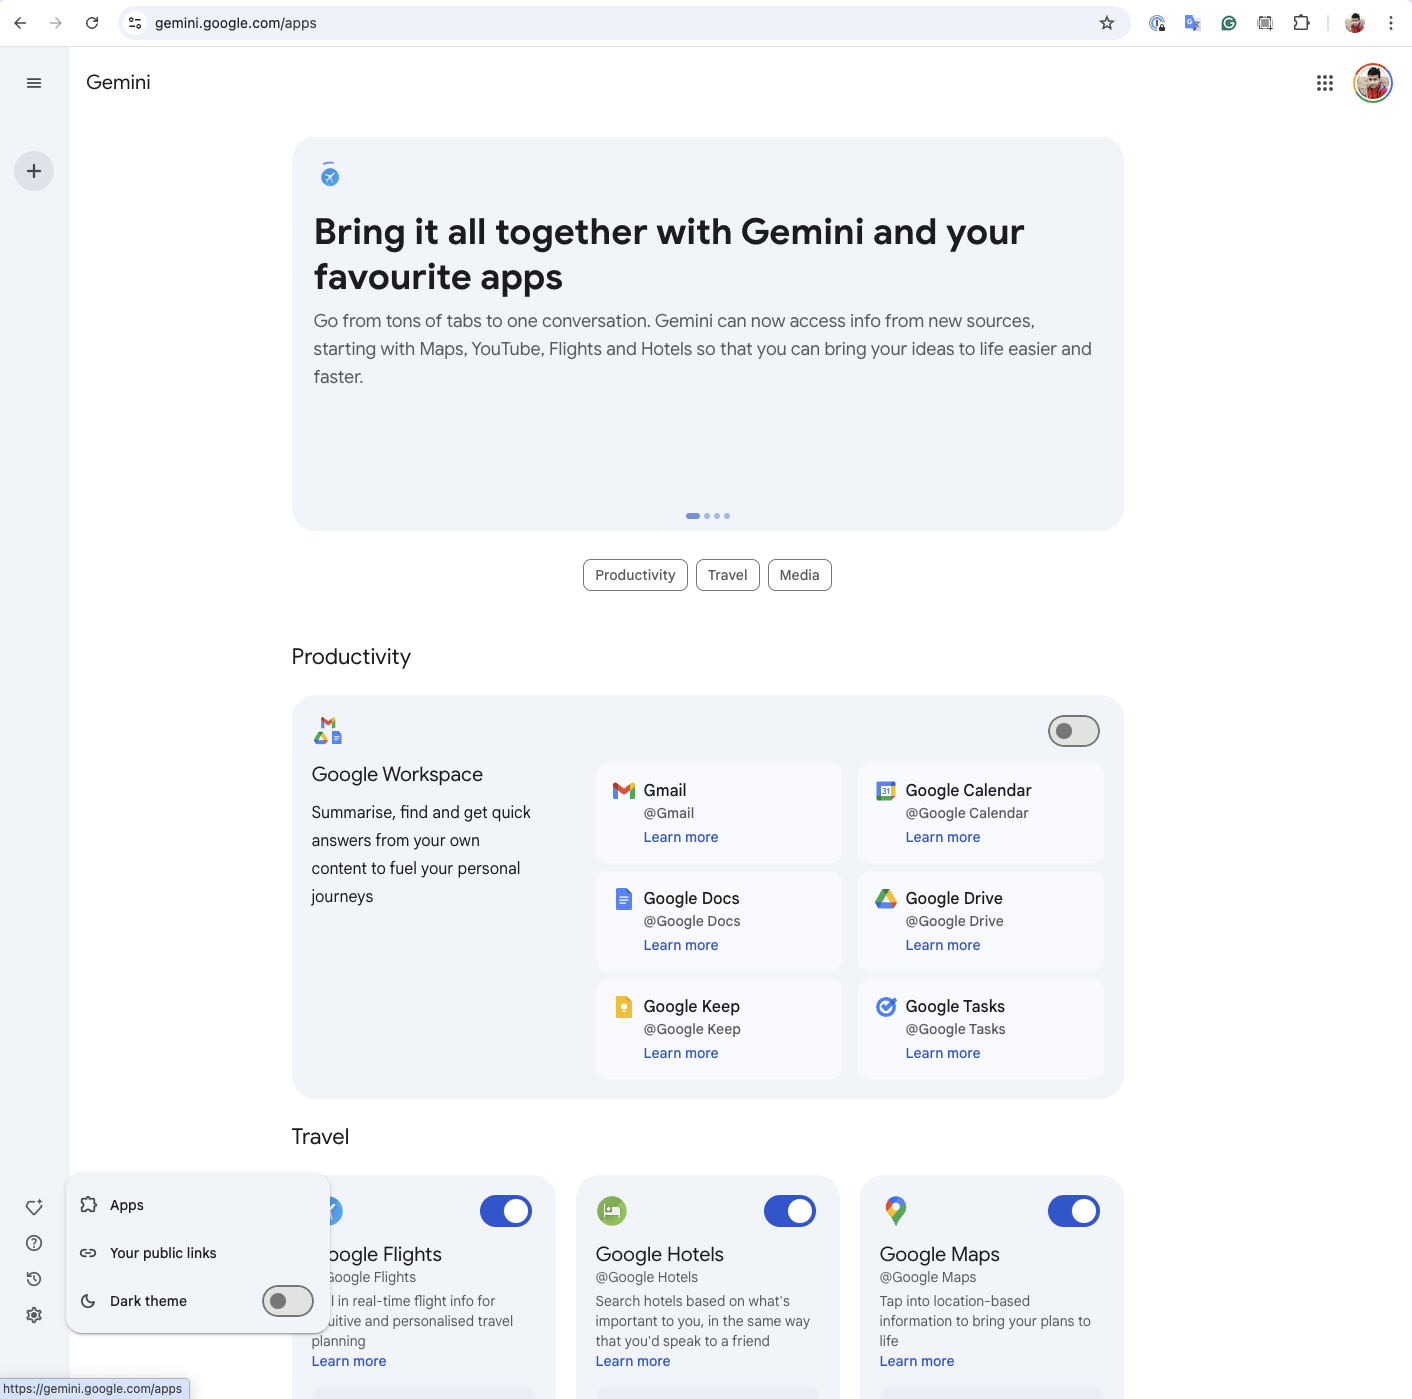Click the settings gear icon in sidebar
This screenshot has height=1399, width=1412.
click(x=34, y=1315)
